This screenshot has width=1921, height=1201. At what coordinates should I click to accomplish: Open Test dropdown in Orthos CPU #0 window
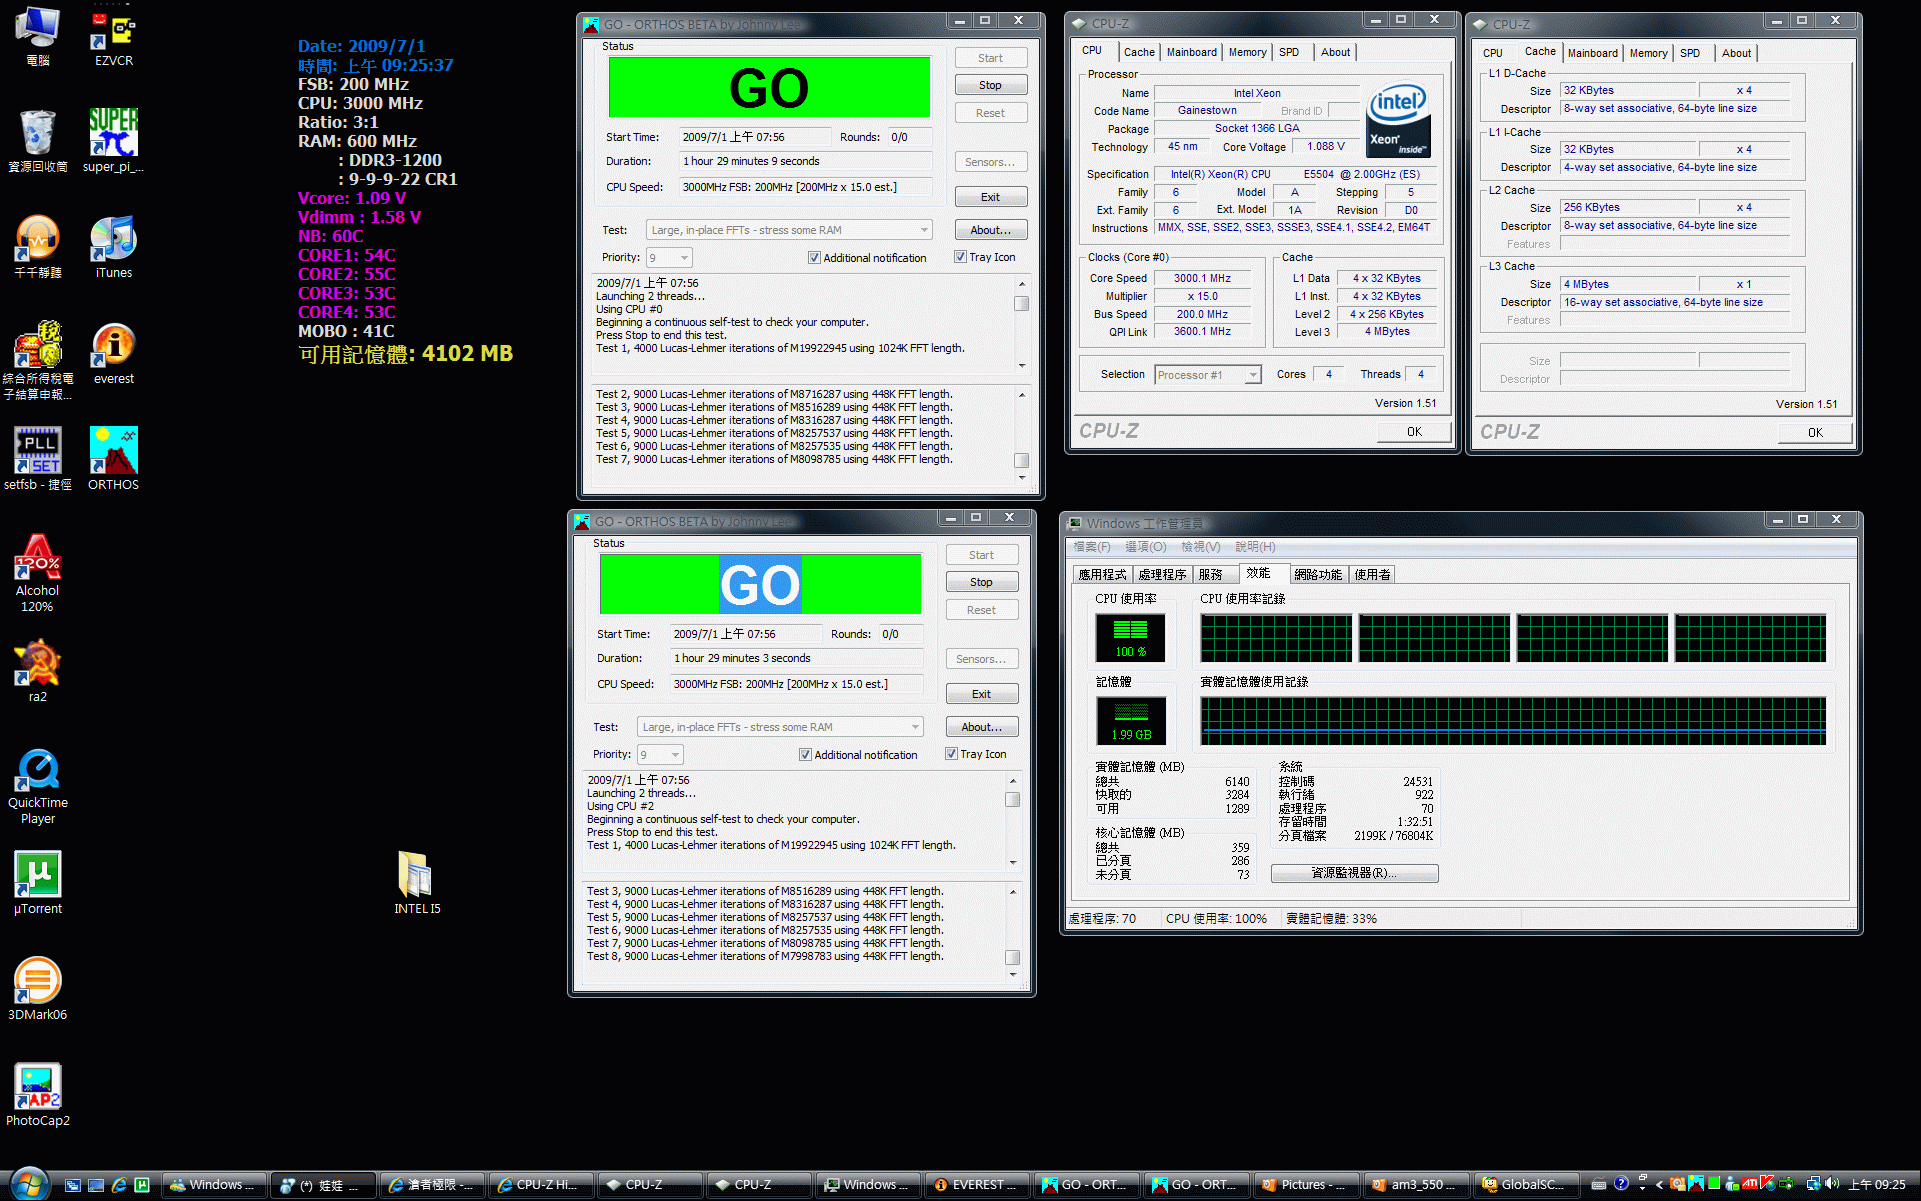(x=789, y=230)
